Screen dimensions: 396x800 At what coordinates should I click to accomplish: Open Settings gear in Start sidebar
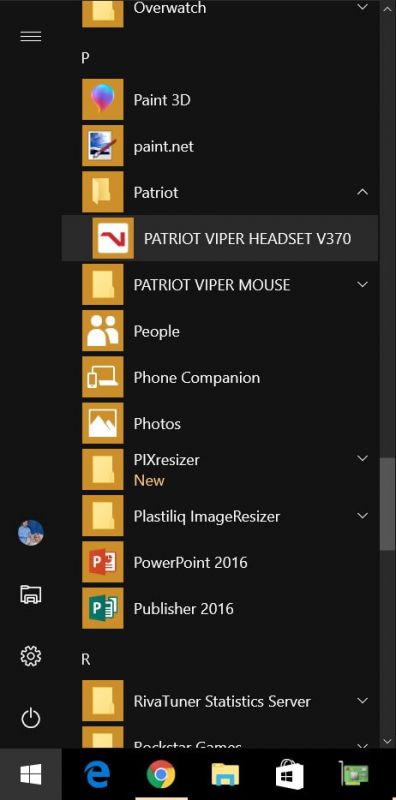tap(31, 656)
